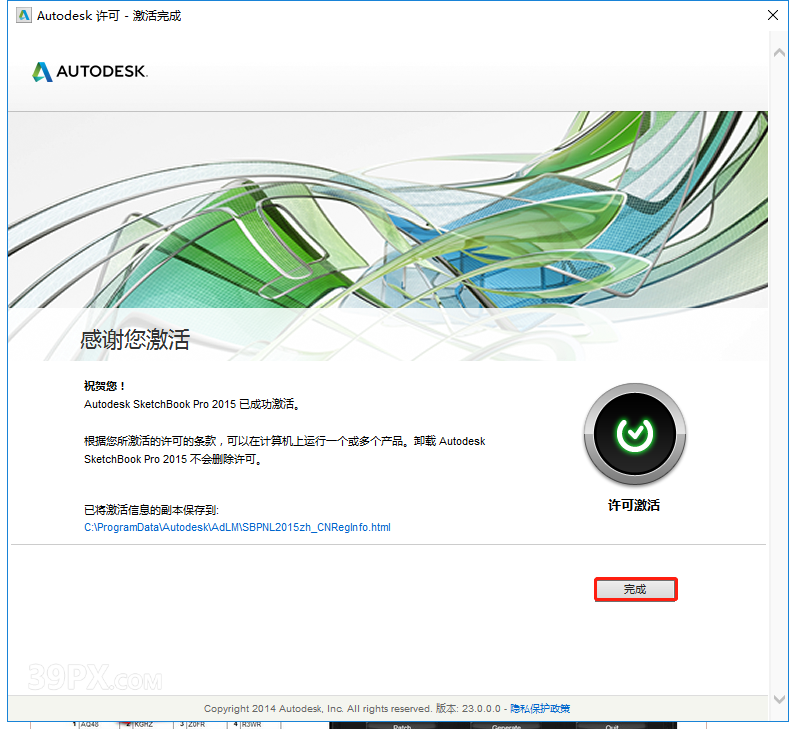Click the 祝贺您！ congratulation text
796x729 pixels.
[104, 386]
